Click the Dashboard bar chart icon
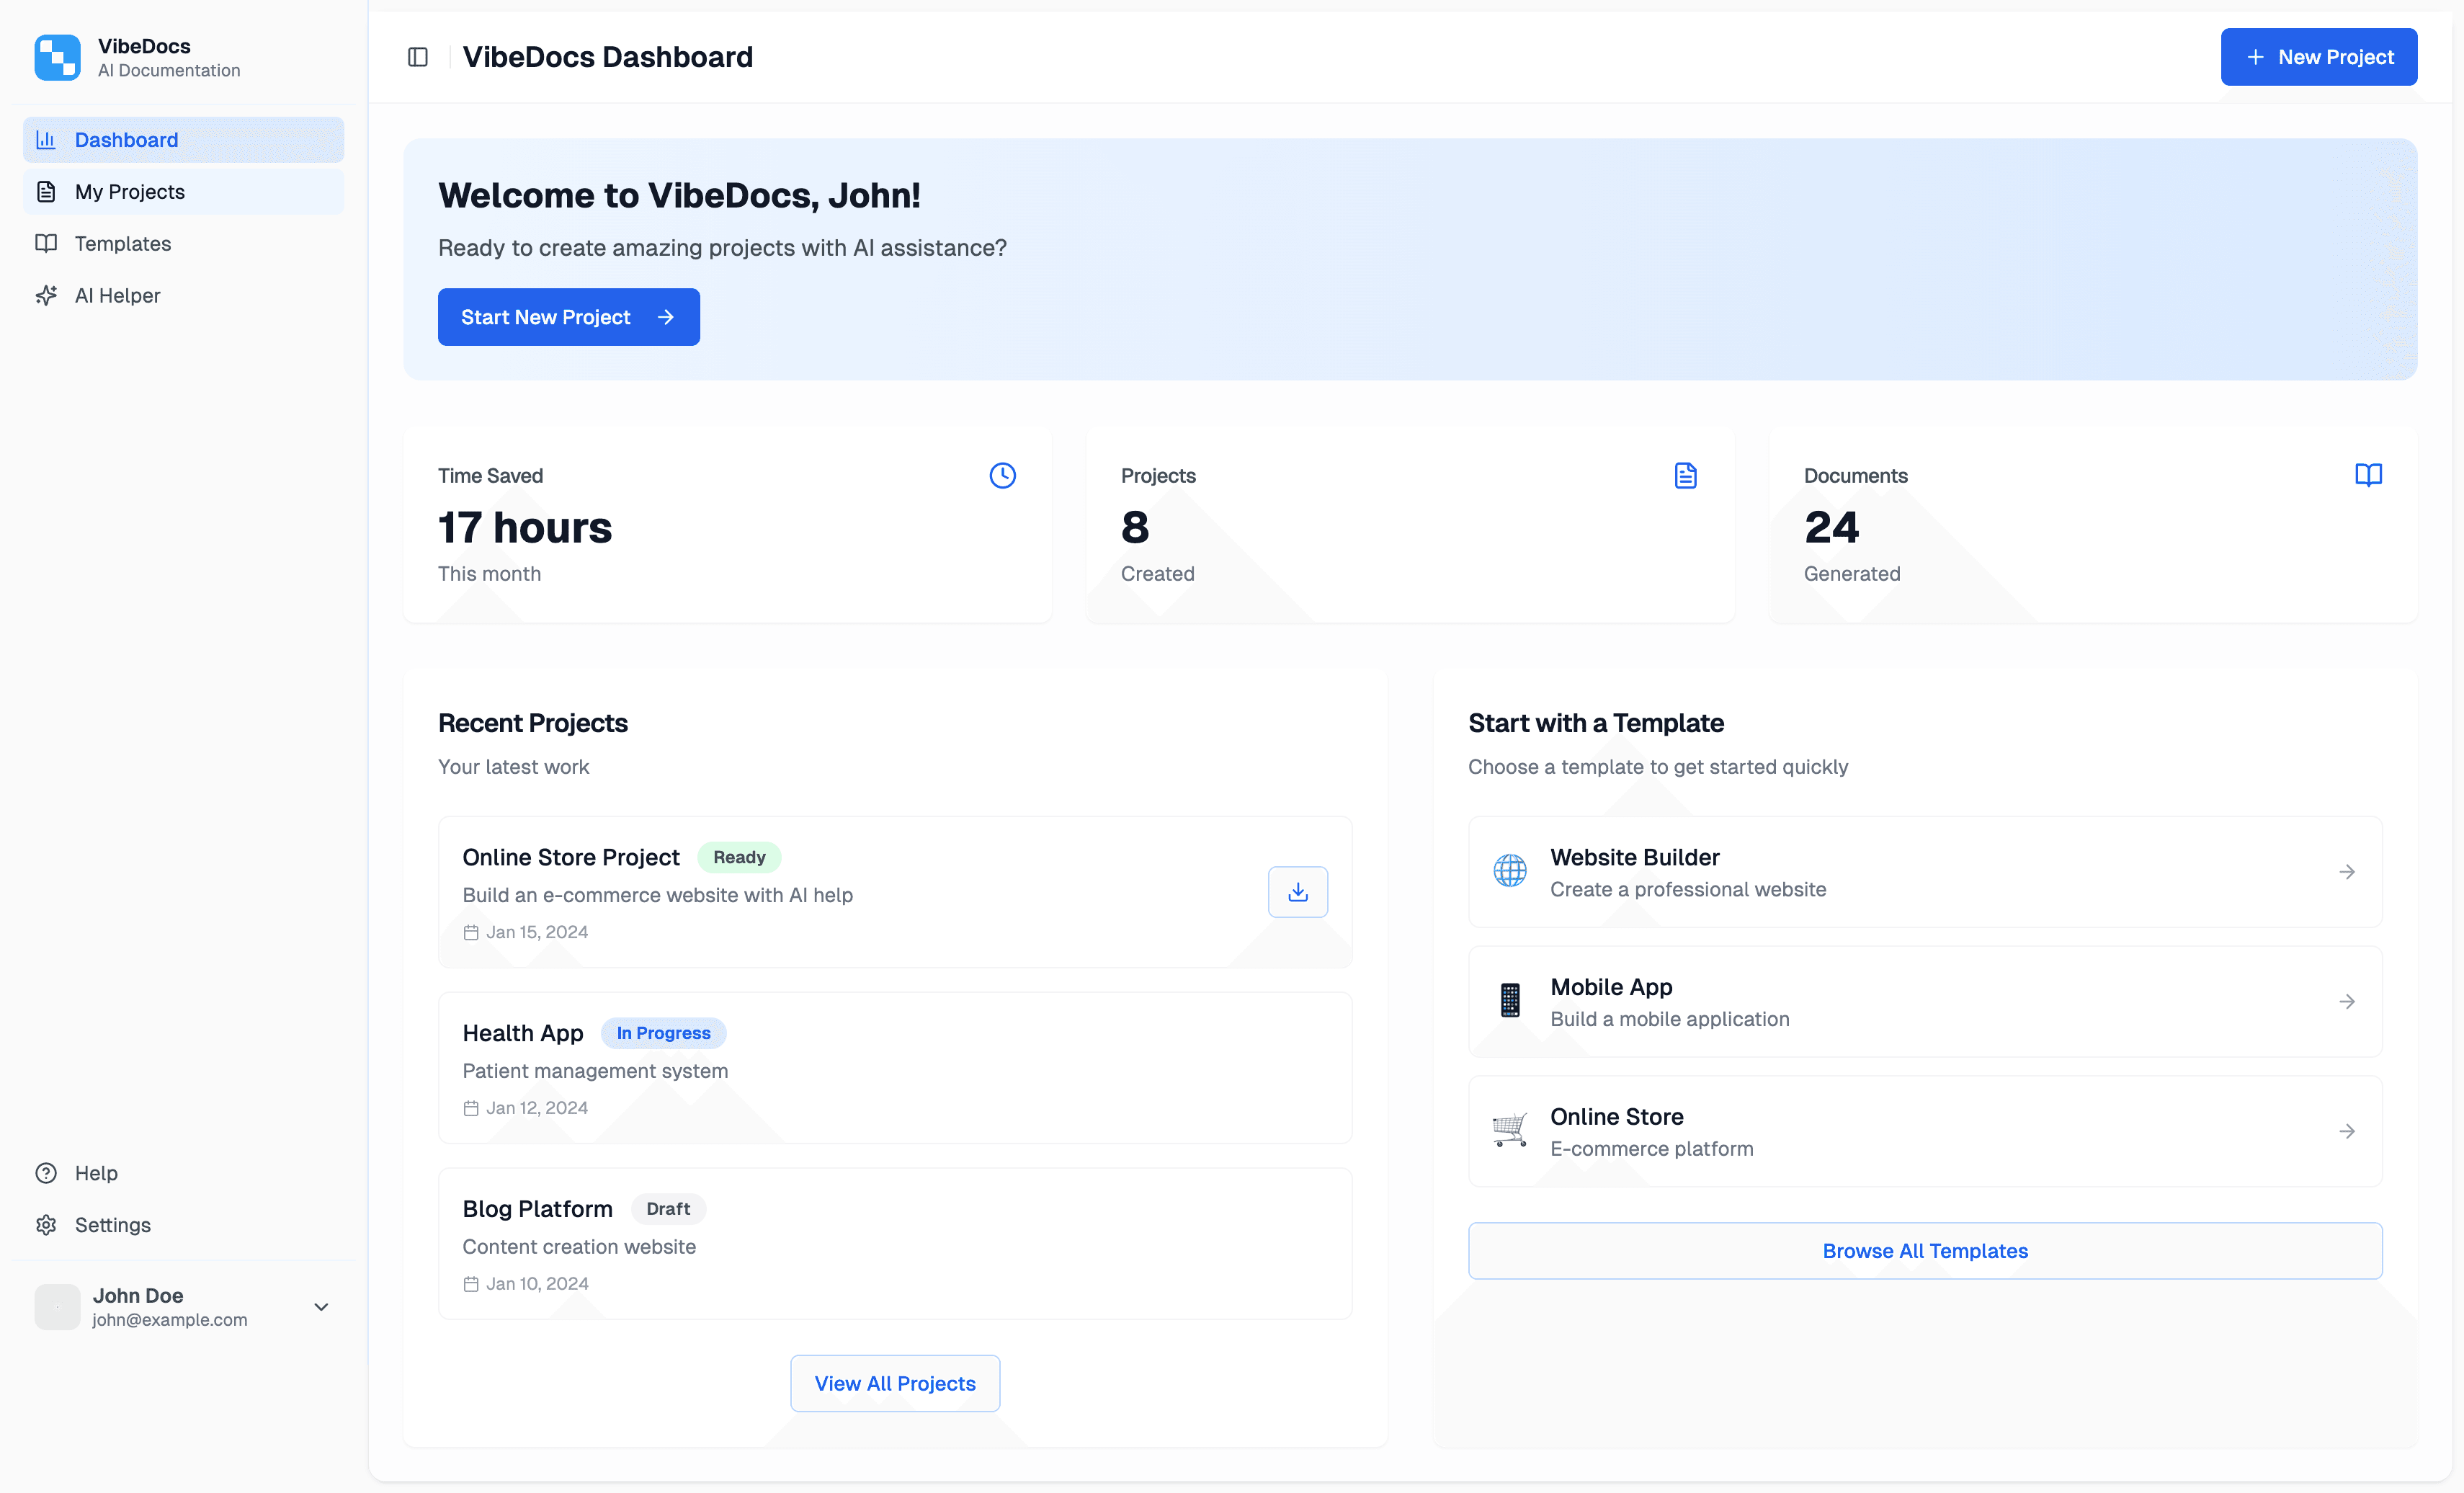This screenshot has height=1493, width=2464. [46, 140]
